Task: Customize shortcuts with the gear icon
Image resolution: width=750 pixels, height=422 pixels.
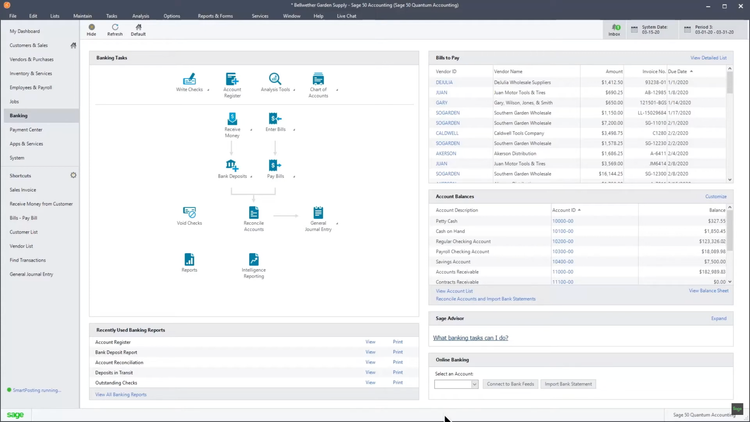Action: tap(73, 176)
